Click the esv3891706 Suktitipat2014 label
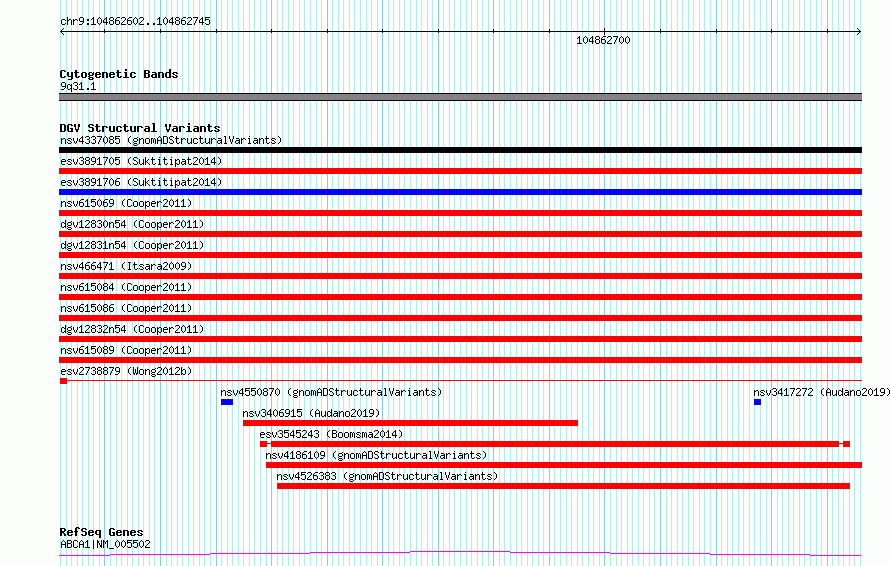This screenshot has height=566, width=890. click(141, 182)
